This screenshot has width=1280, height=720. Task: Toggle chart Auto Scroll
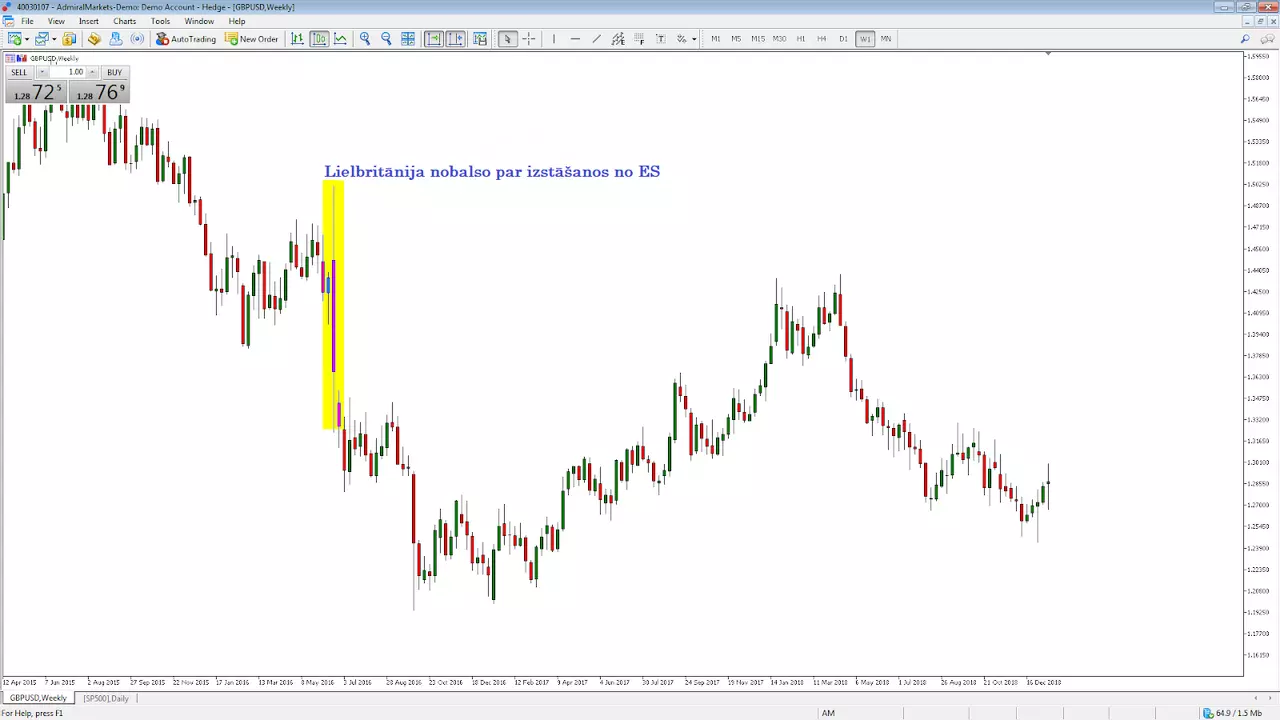pyautogui.click(x=434, y=39)
